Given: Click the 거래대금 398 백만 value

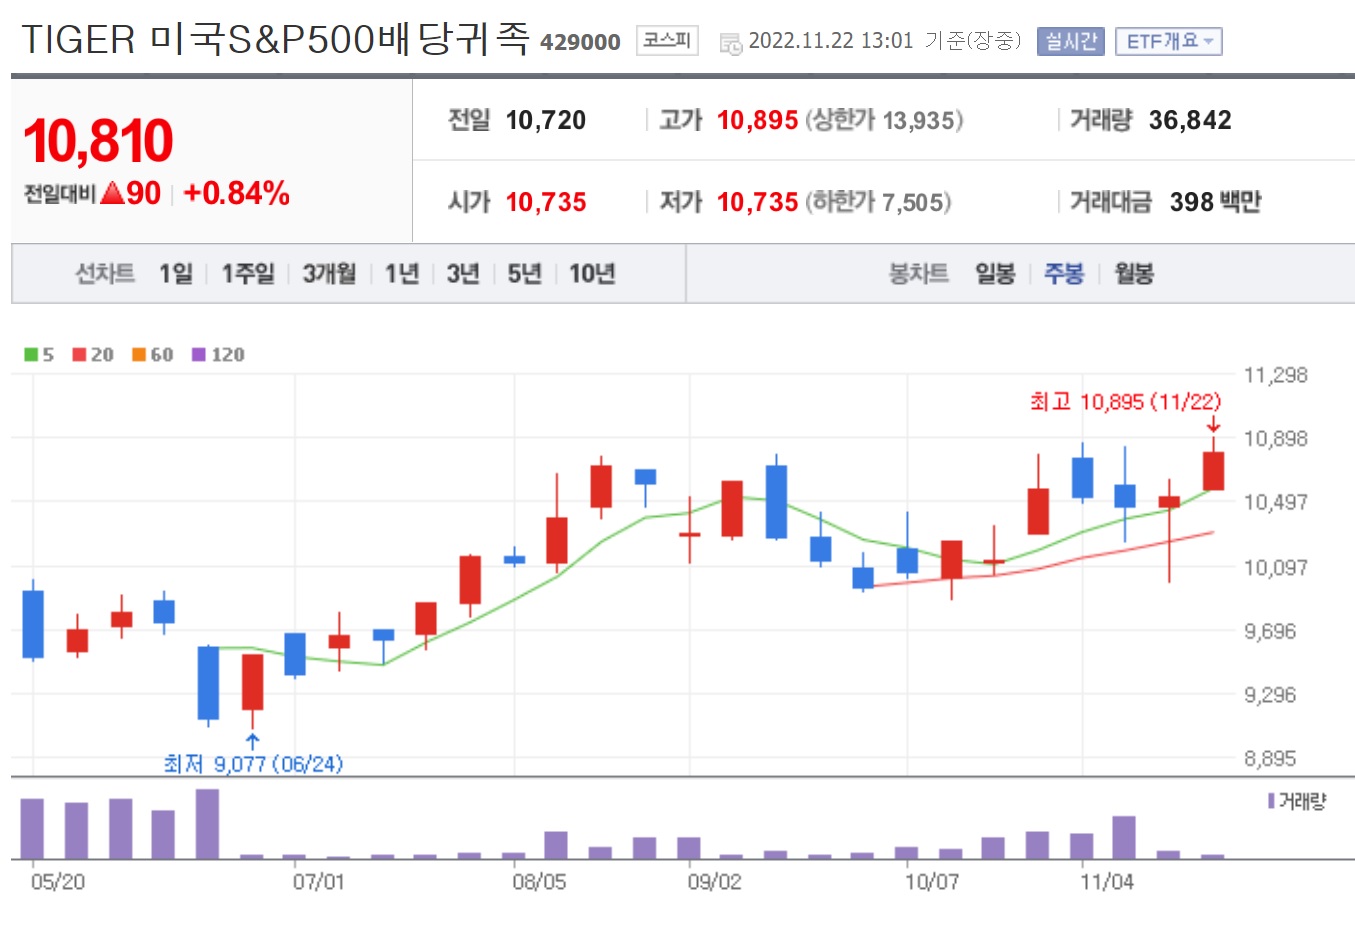Looking at the screenshot, I should pyautogui.click(x=1215, y=202).
